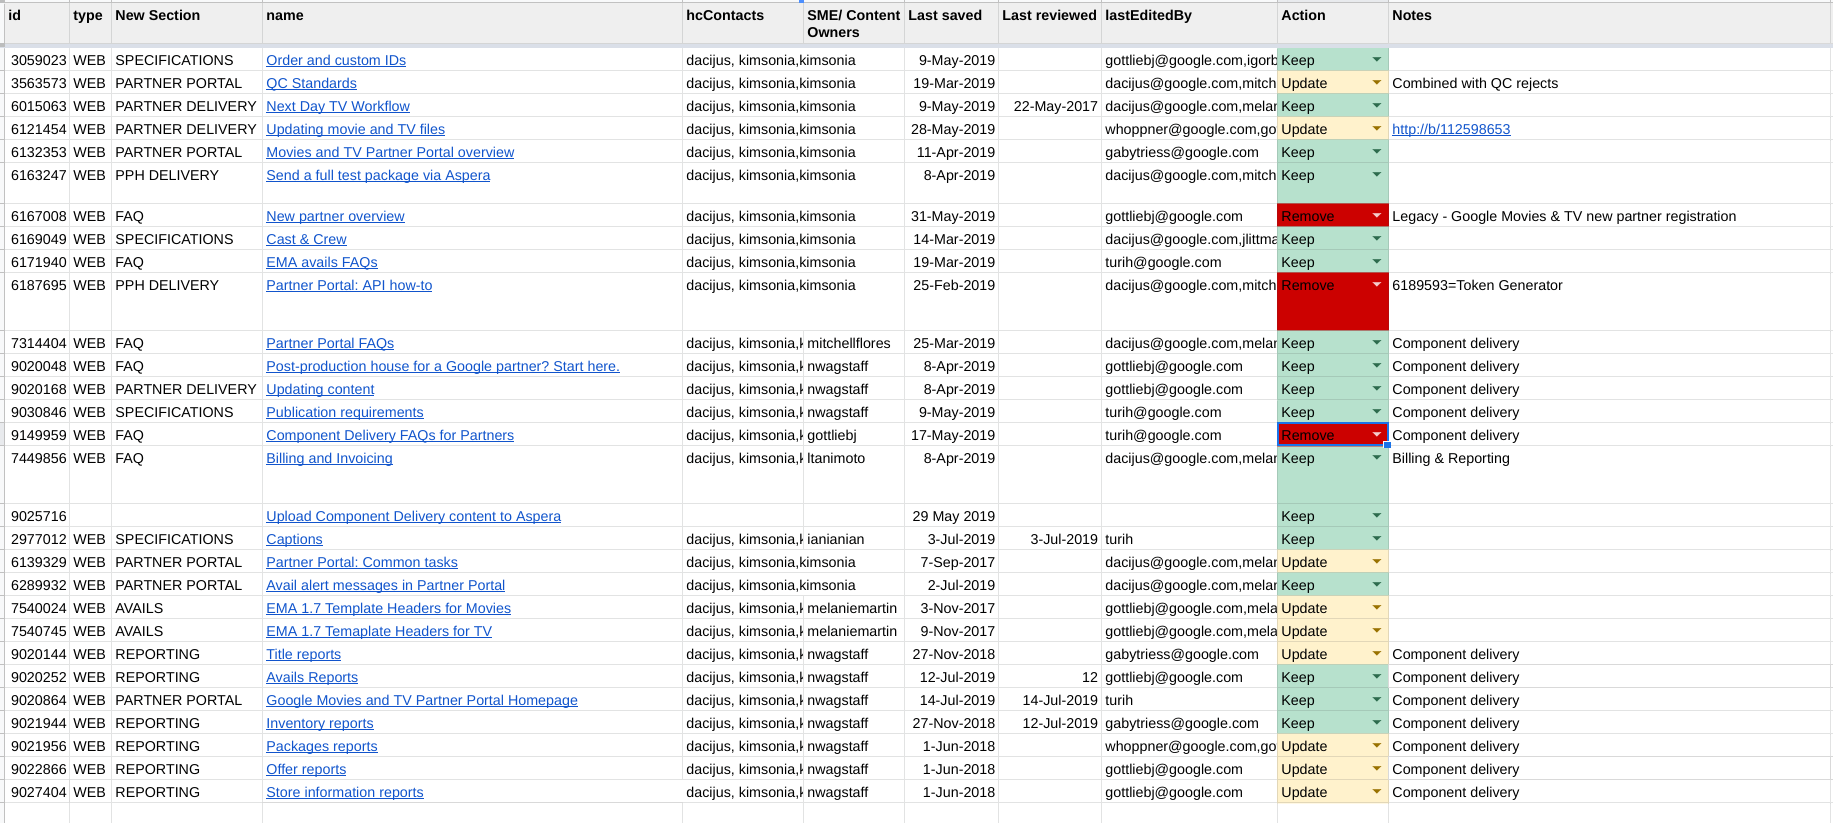1833x823 pixels.
Task: Select the ltanimoto owner cell
Action: point(854,474)
